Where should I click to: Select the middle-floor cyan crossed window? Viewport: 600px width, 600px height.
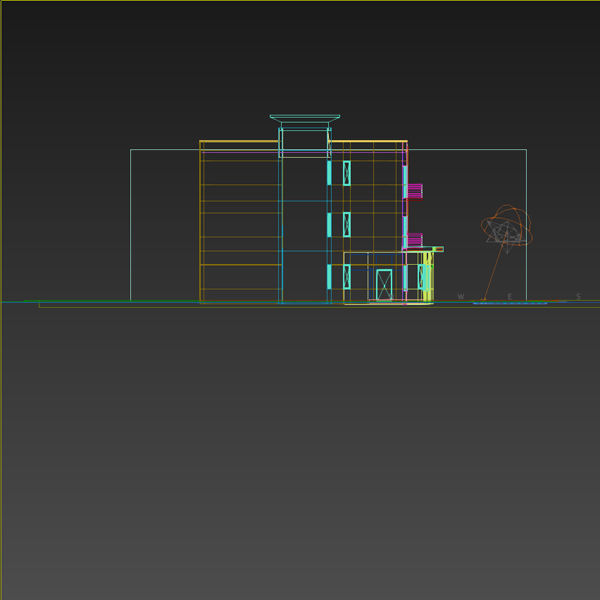(x=347, y=225)
